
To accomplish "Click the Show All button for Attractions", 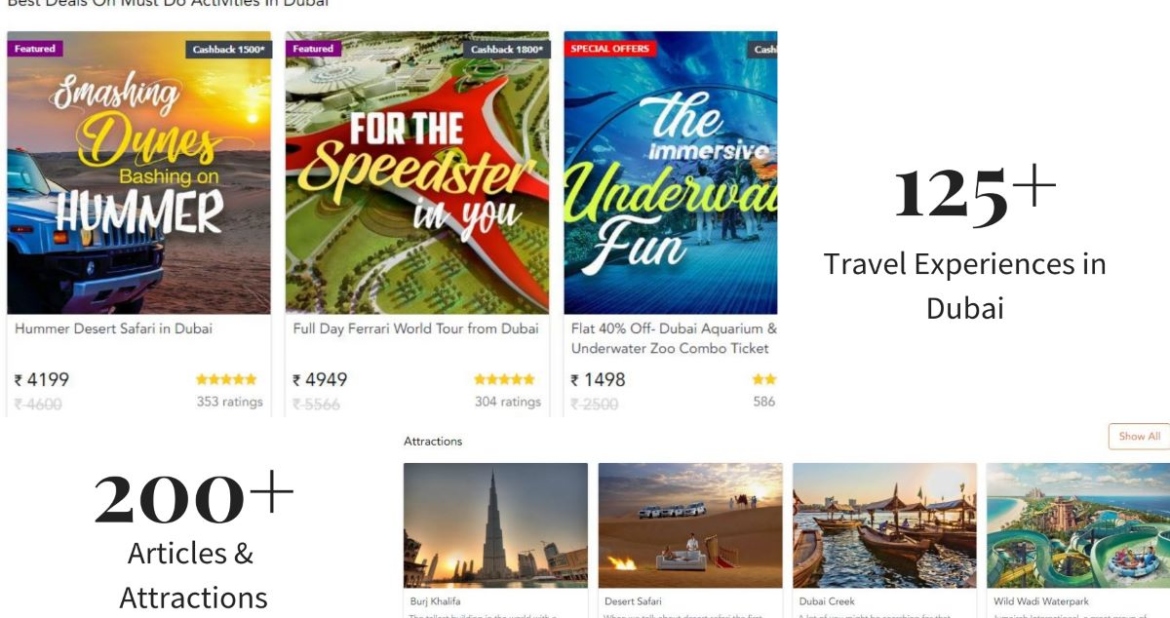I will (1139, 437).
